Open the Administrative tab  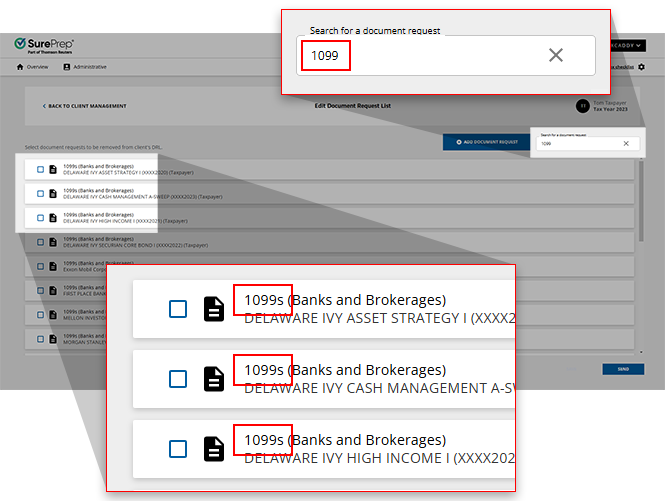(85, 67)
